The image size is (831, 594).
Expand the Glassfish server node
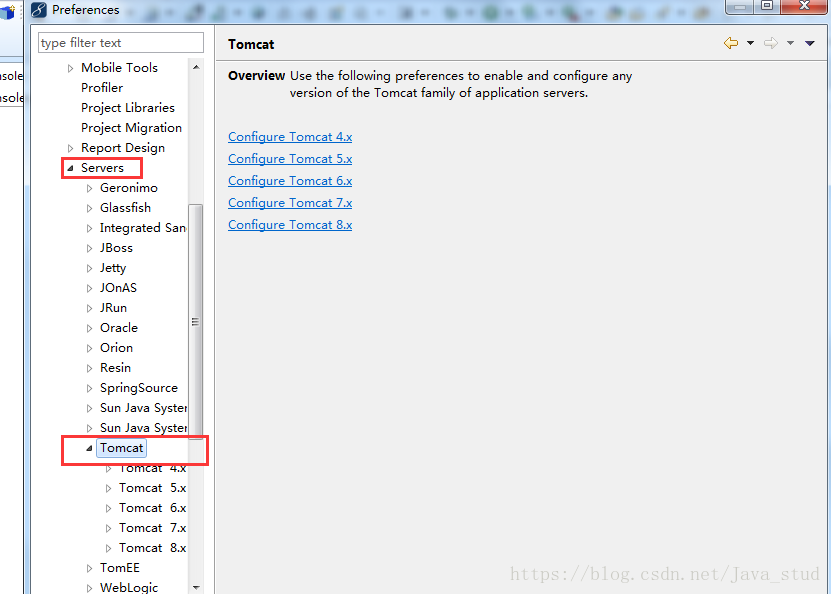point(90,208)
